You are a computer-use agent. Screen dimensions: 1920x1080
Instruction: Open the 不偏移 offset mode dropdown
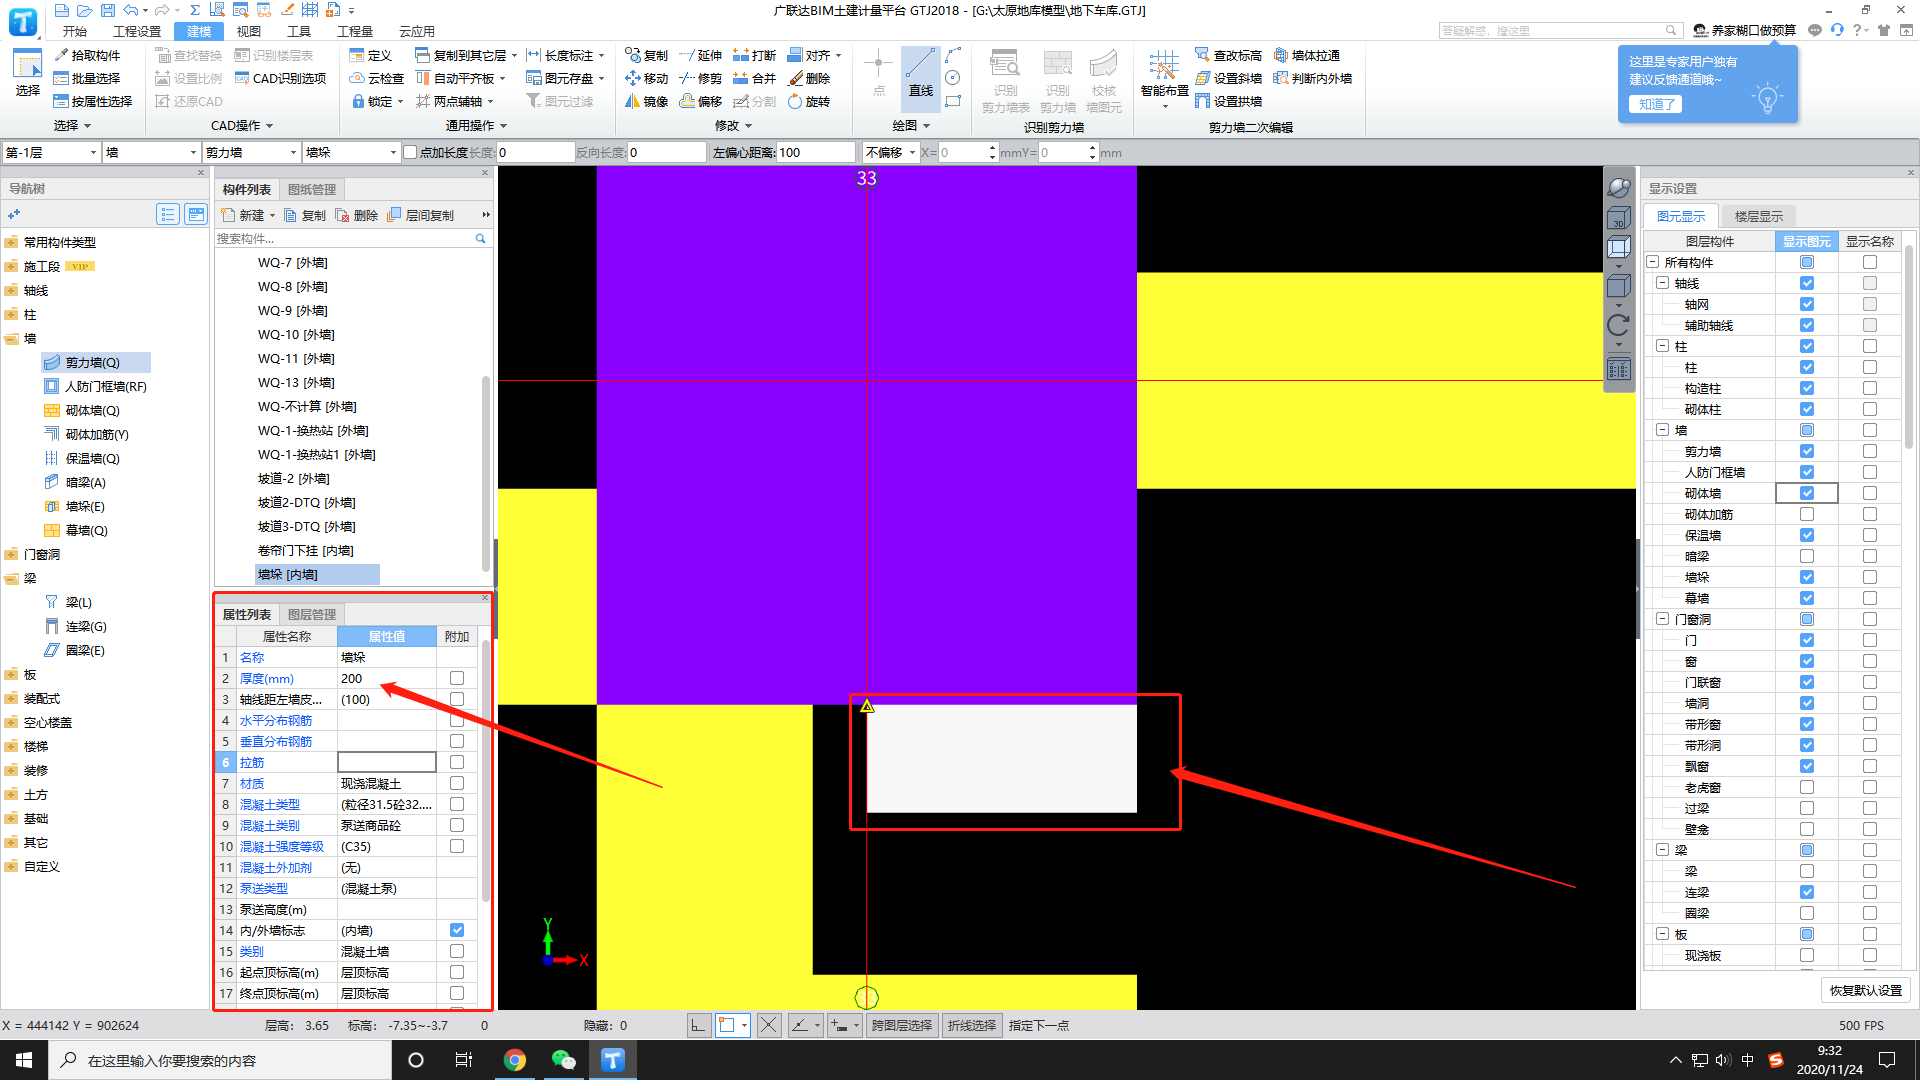pyautogui.click(x=890, y=152)
